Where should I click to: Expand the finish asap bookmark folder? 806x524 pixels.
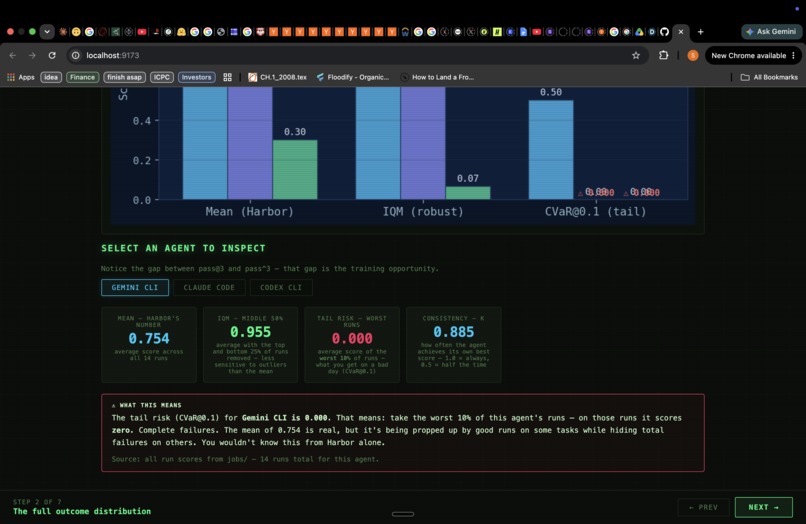[x=124, y=77]
